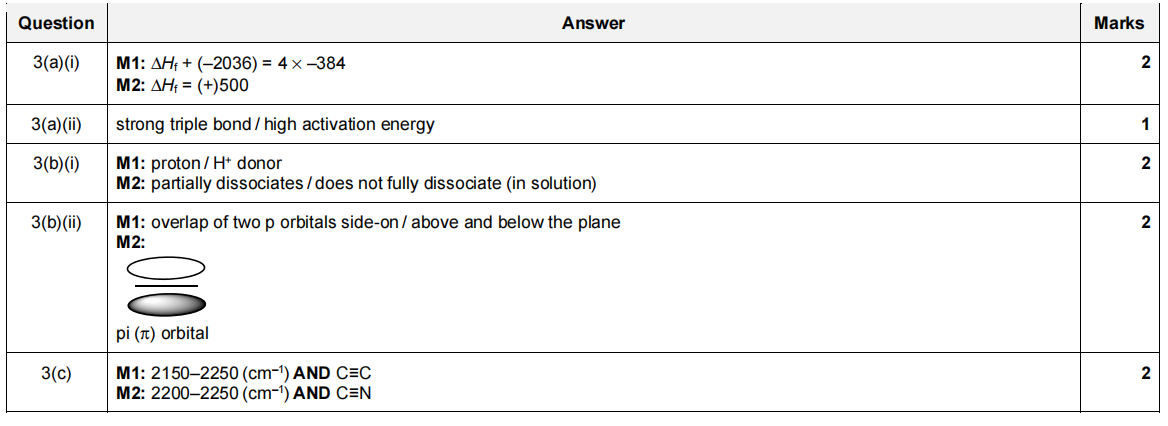Click question number 3(b)(ii)
This screenshot has height=426, width=1168.
56,222
